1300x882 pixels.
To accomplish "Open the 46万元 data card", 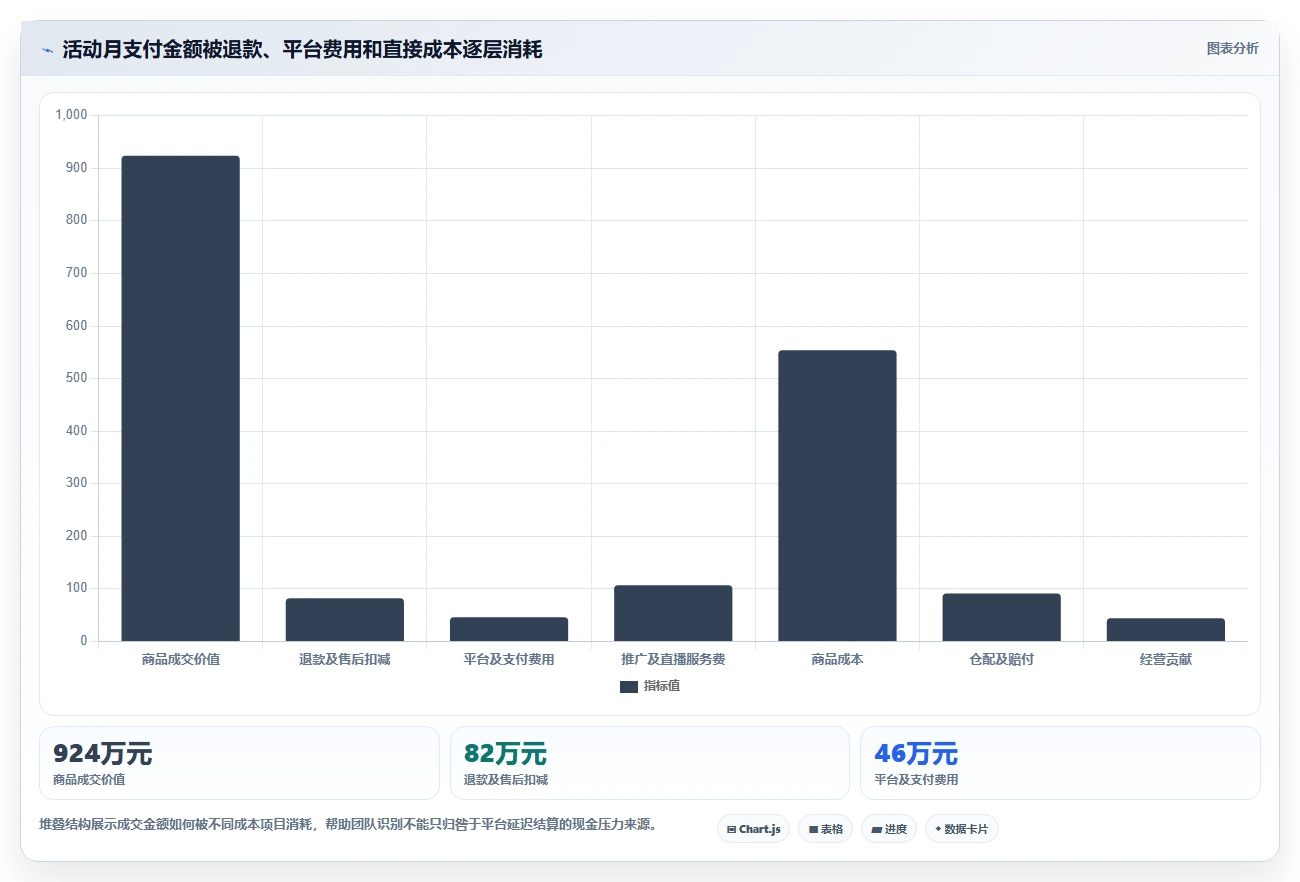I will pyautogui.click(x=1060, y=763).
